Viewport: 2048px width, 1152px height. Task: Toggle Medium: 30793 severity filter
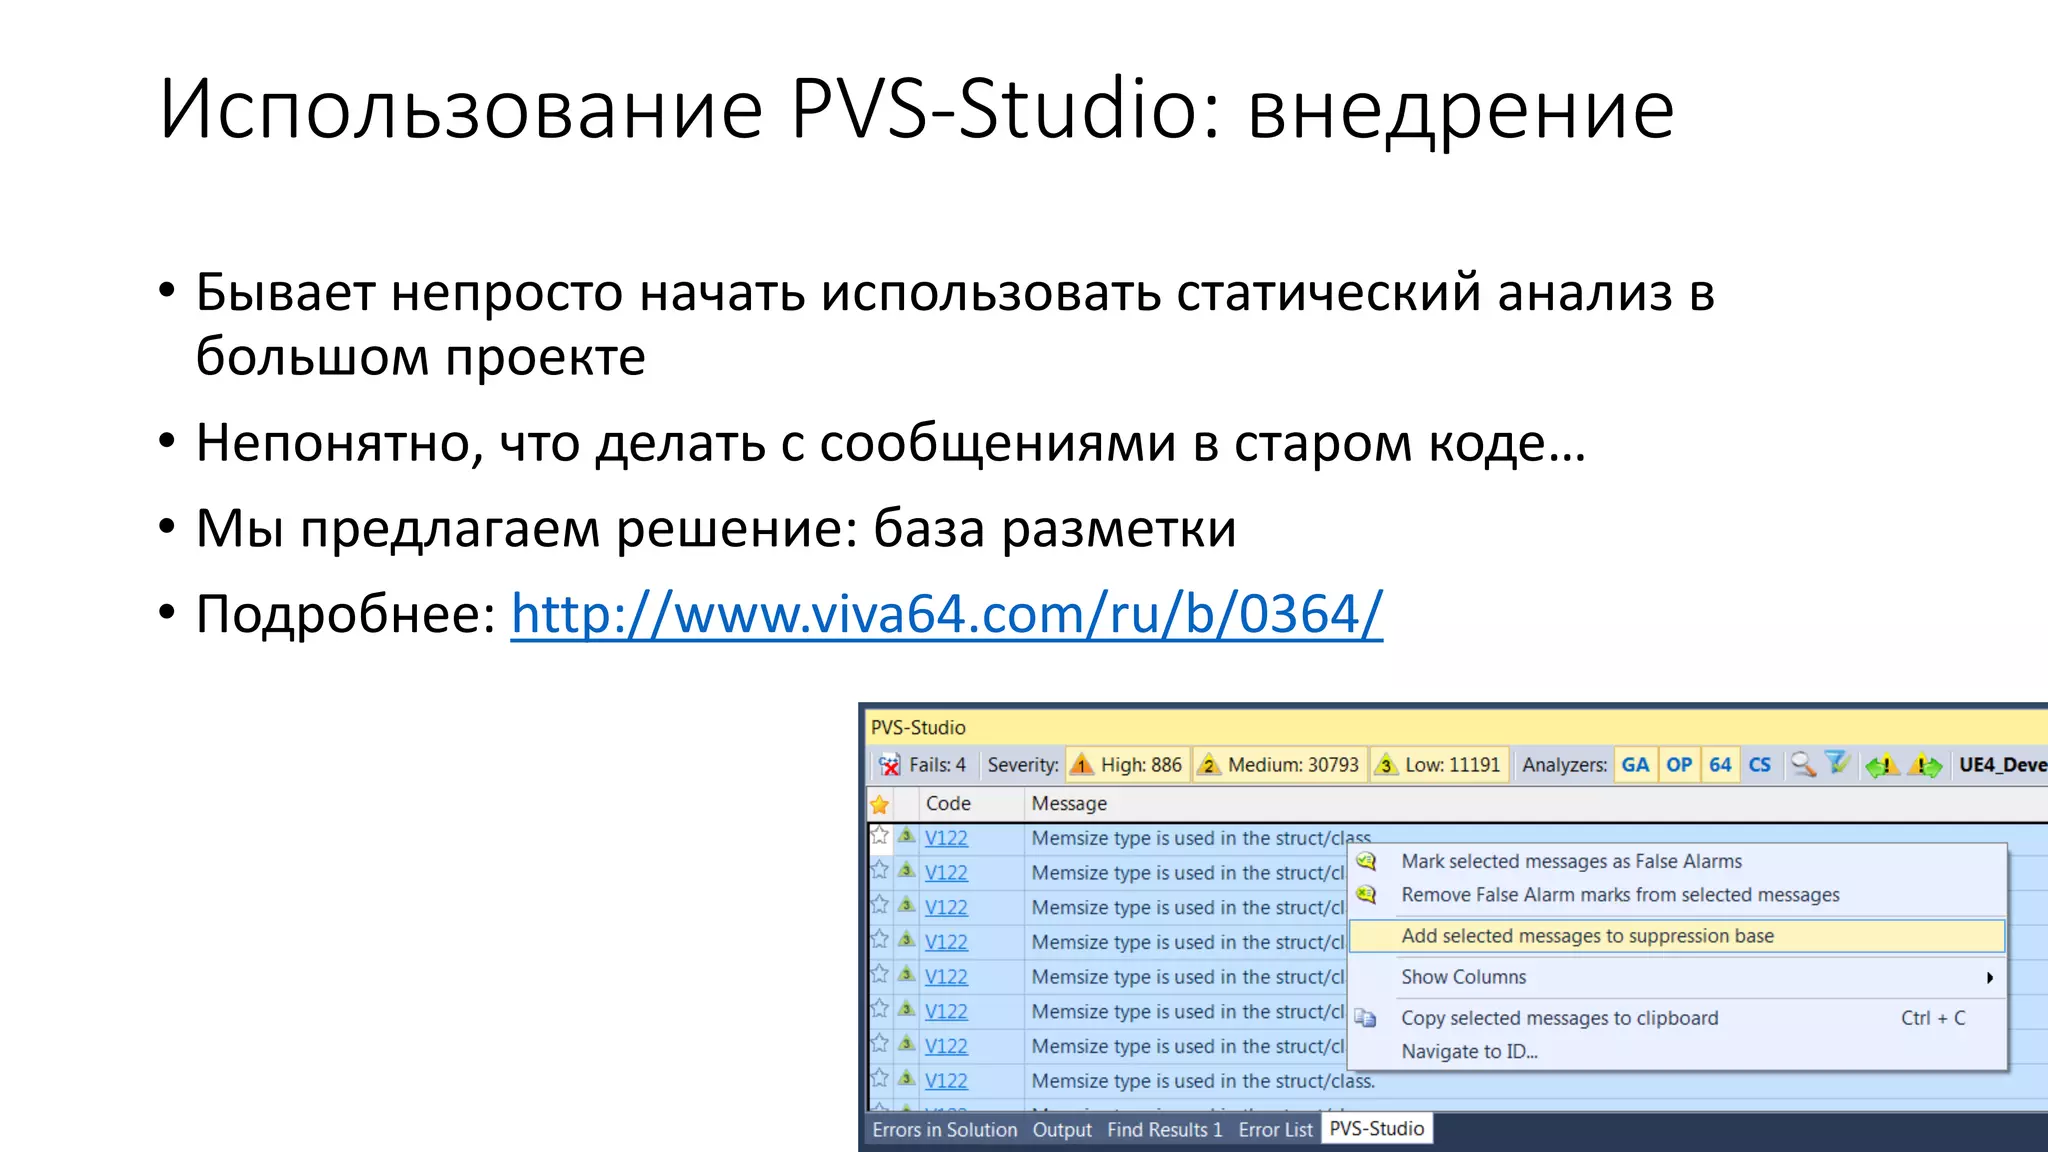point(1279,765)
